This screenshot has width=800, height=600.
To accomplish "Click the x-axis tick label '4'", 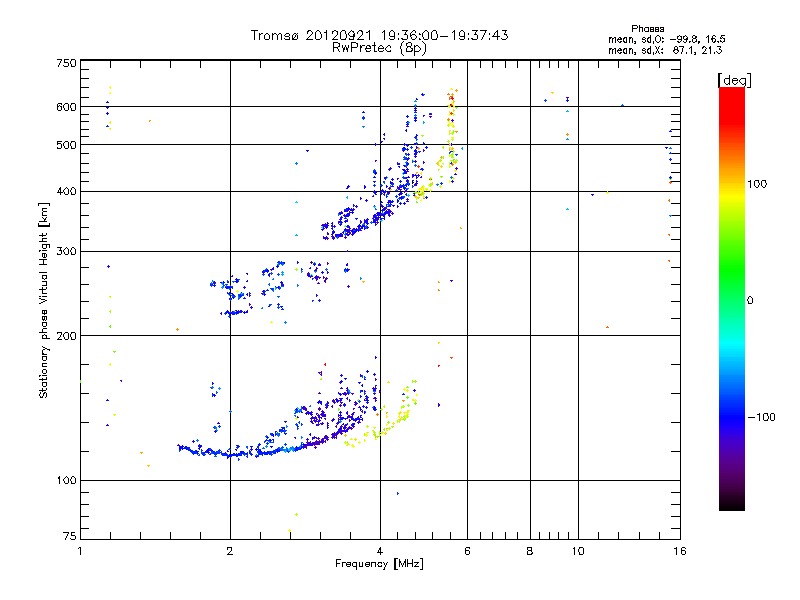I will pyautogui.click(x=380, y=551).
